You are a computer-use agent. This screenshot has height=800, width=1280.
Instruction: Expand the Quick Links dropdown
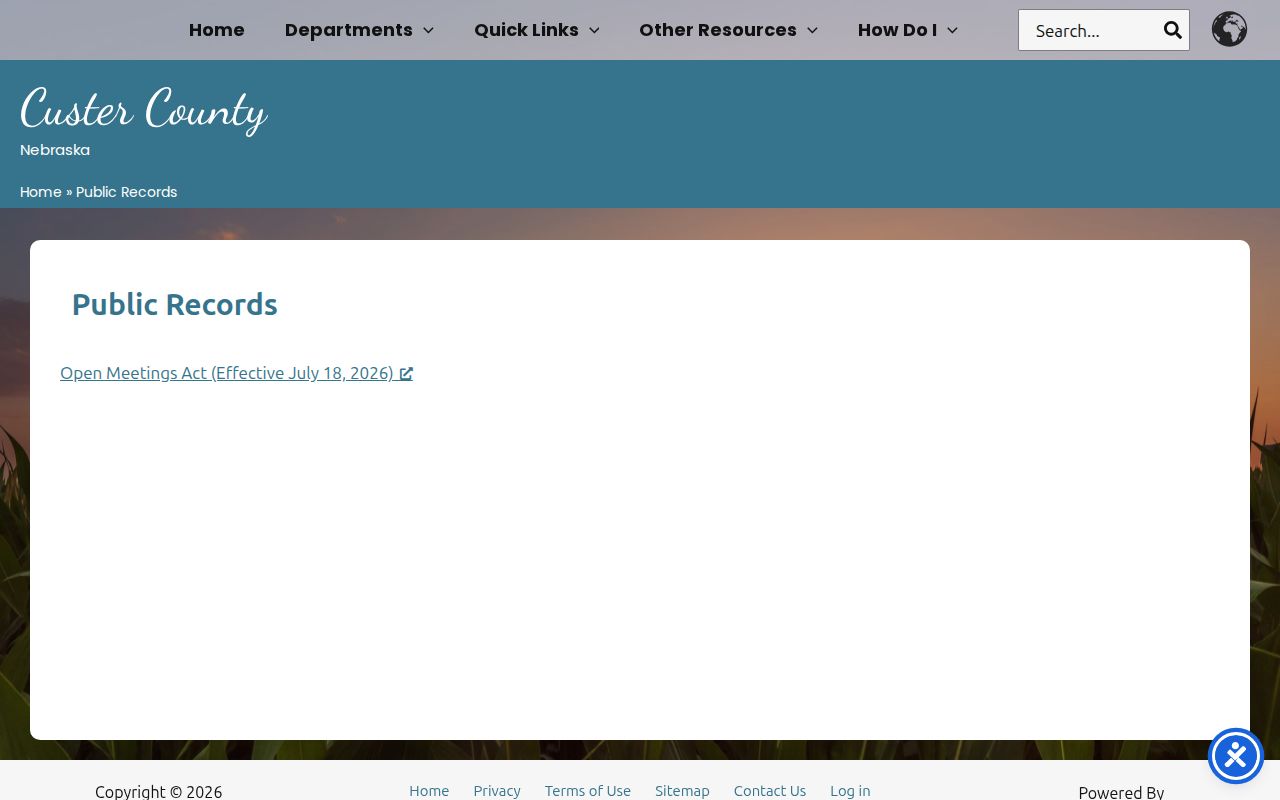(x=537, y=30)
